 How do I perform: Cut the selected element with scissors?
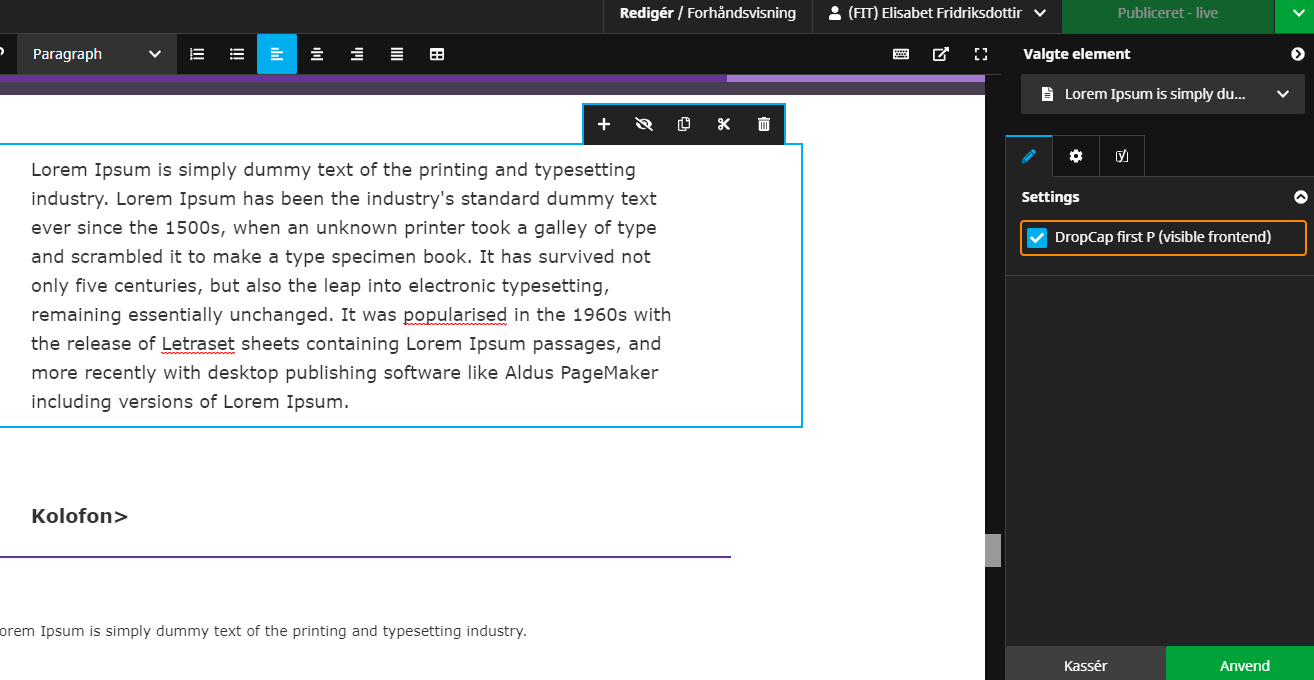coord(724,124)
